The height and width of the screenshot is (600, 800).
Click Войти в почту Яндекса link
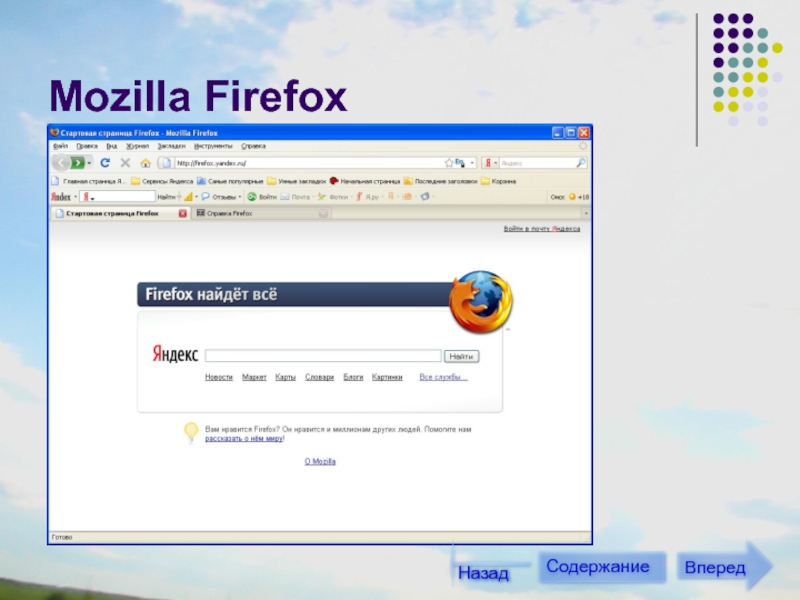(542, 229)
